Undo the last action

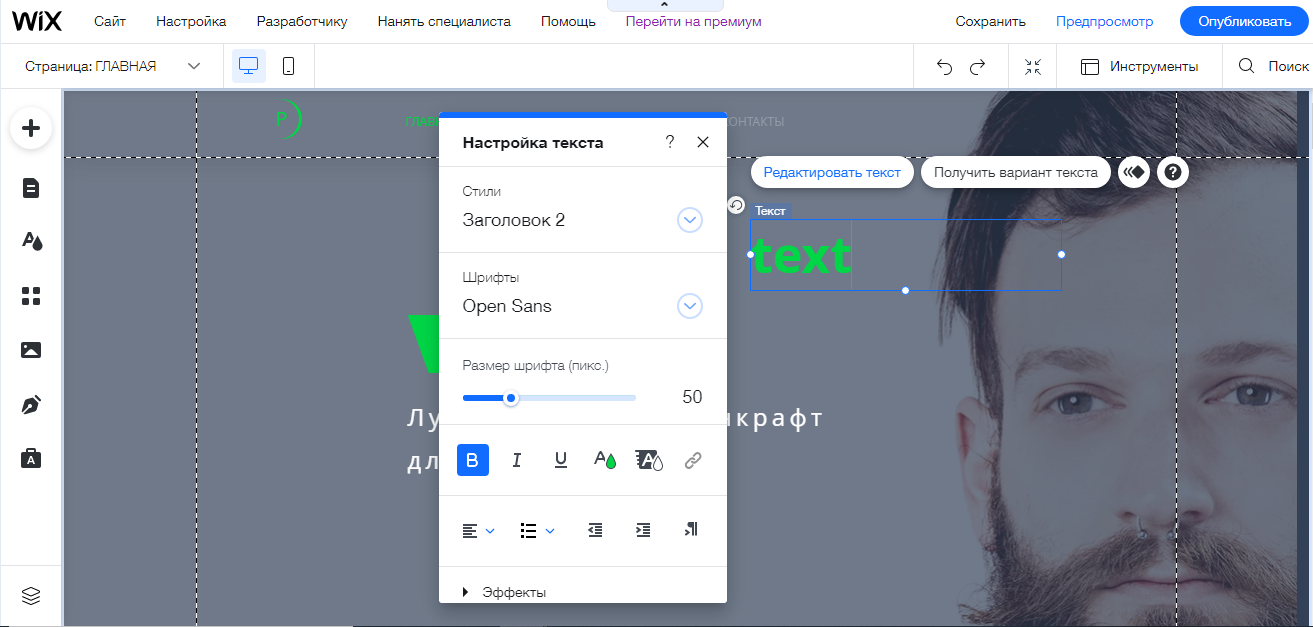pyautogui.click(x=944, y=66)
